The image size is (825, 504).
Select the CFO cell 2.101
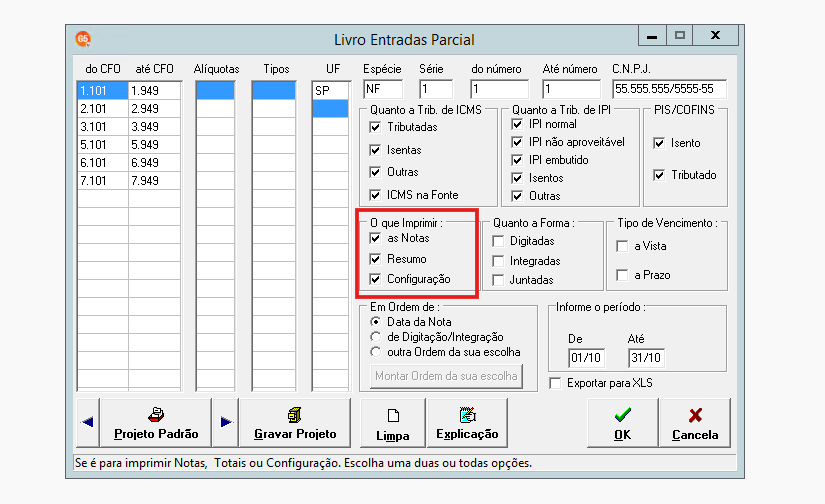tap(103, 109)
